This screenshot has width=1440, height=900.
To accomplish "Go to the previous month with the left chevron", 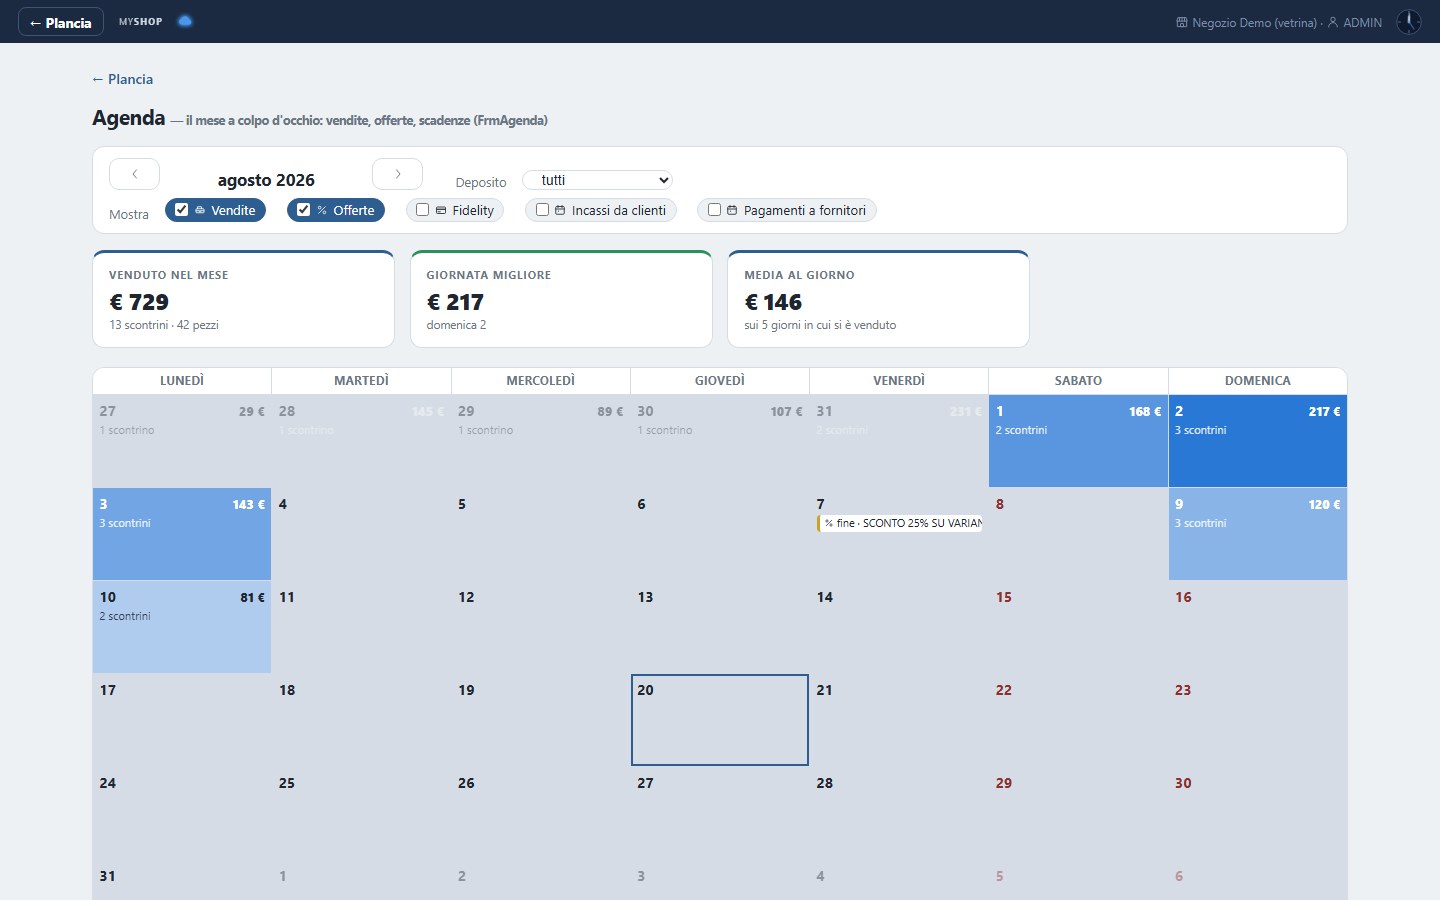I will tap(134, 174).
